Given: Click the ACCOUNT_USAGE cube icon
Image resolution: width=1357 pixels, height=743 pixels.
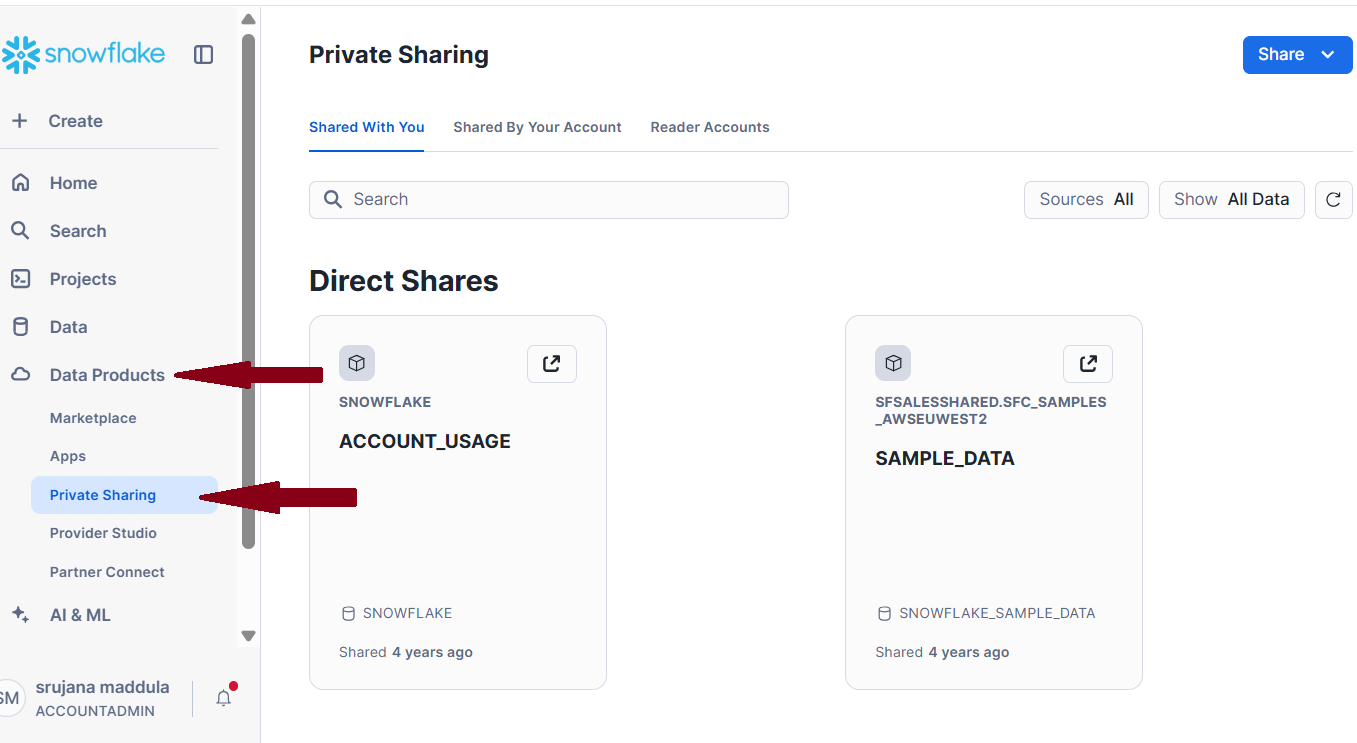Looking at the screenshot, I should click(x=357, y=363).
